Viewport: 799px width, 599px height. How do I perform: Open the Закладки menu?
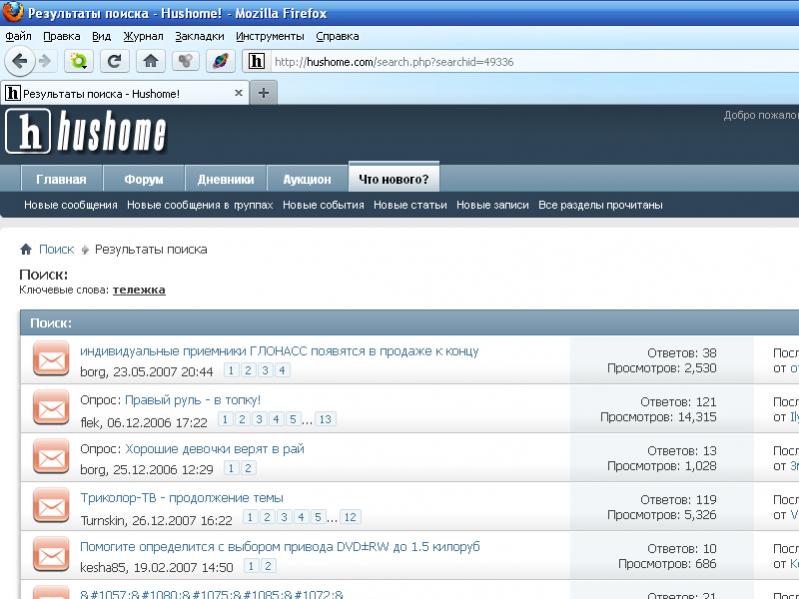(199, 36)
